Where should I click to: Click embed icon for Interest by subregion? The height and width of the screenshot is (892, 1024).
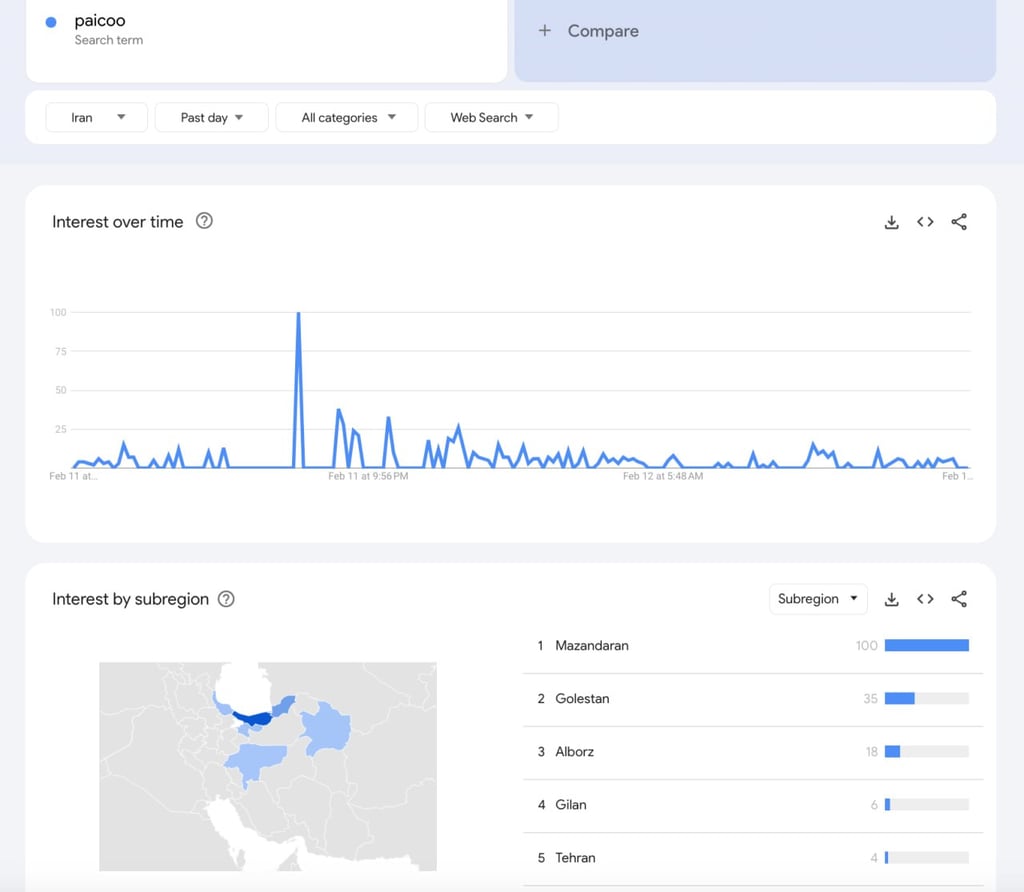click(925, 599)
